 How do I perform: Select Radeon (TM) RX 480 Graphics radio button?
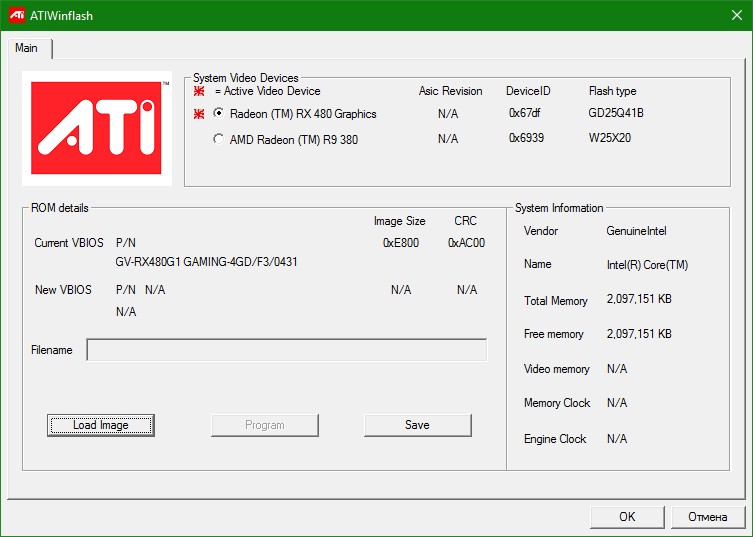point(219,113)
